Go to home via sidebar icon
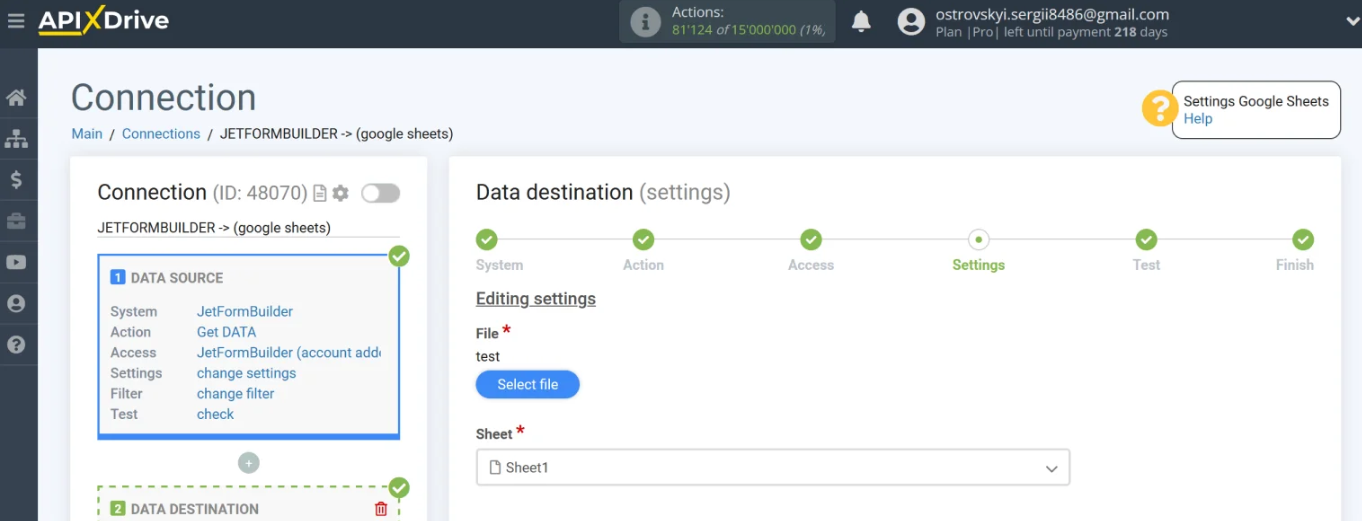 (16, 98)
